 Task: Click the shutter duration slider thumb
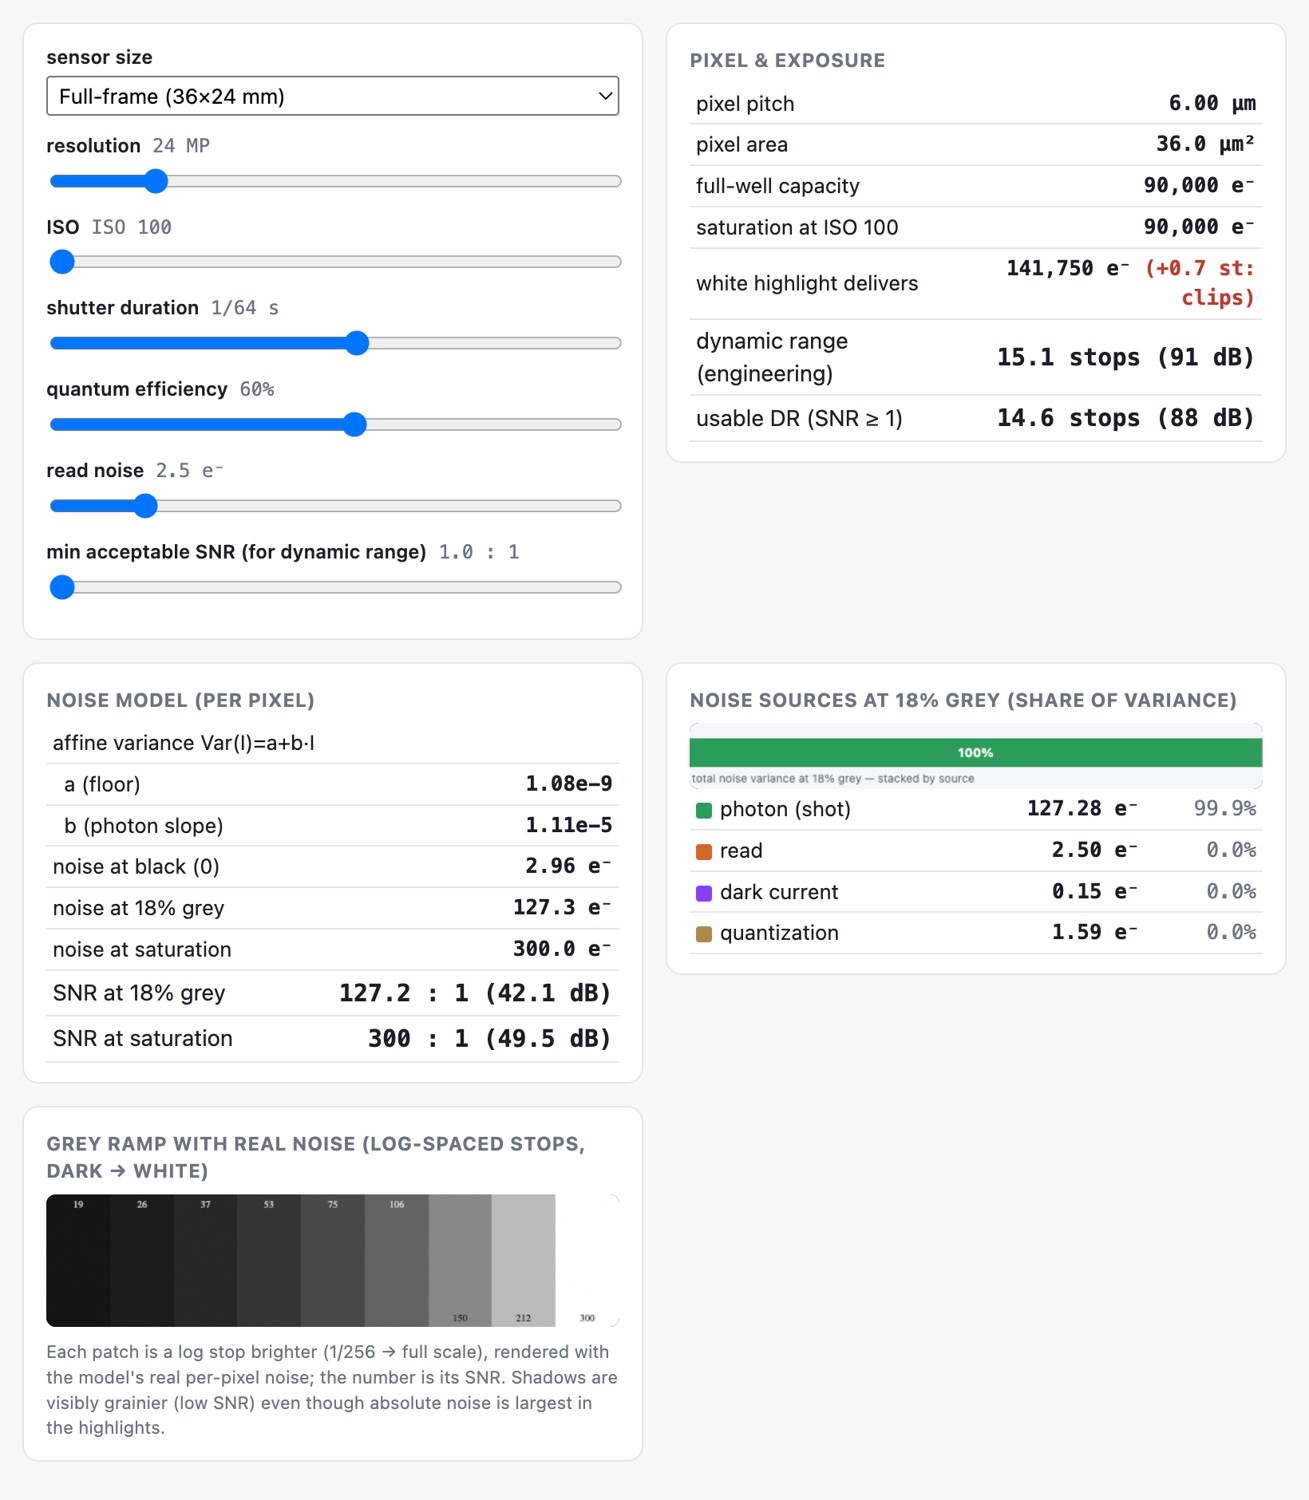point(357,343)
